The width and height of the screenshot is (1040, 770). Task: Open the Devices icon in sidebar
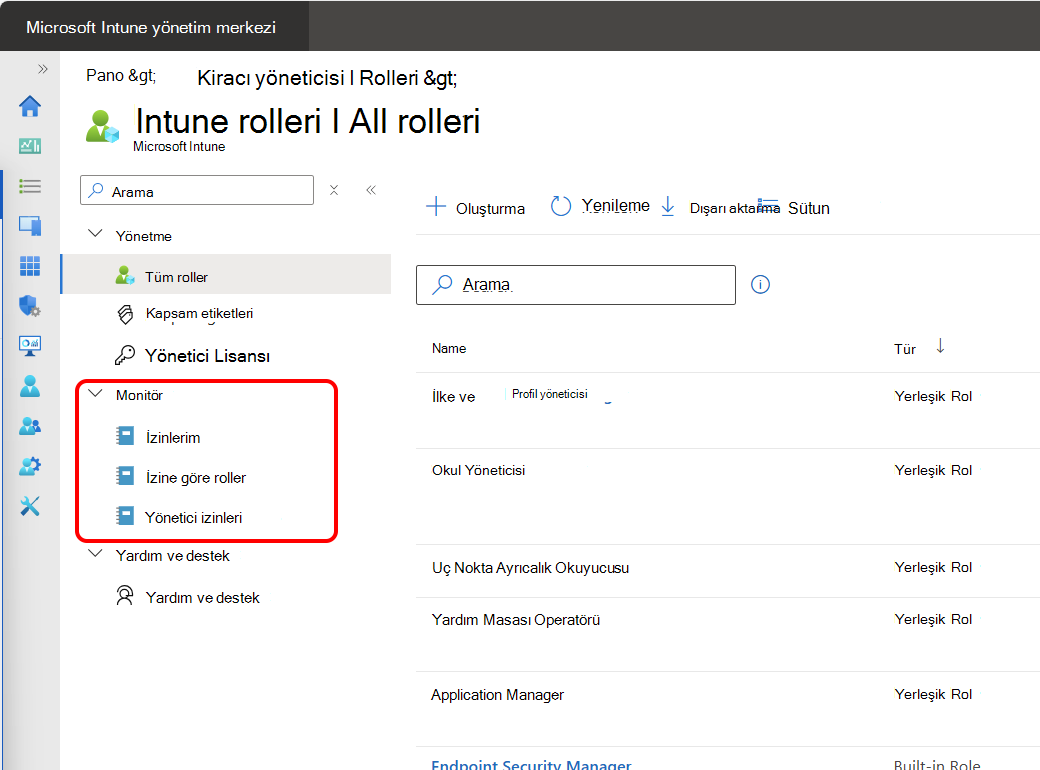[x=30, y=226]
